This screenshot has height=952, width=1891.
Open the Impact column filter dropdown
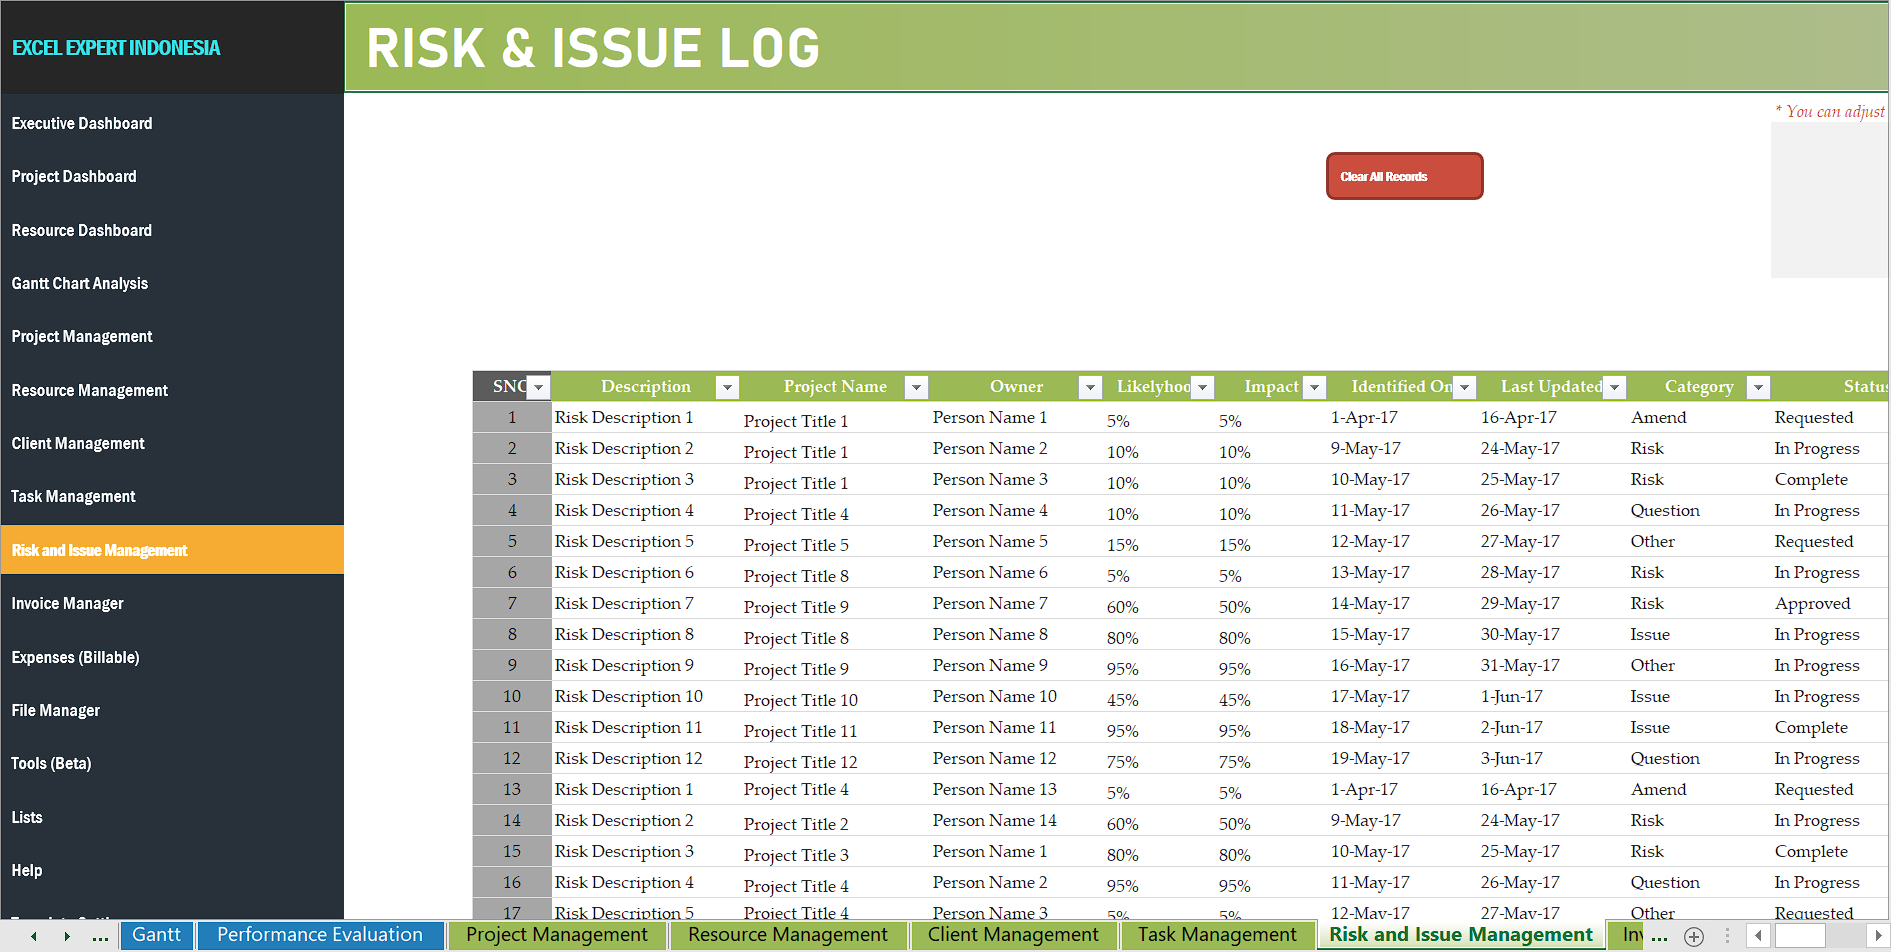tap(1315, 387)
